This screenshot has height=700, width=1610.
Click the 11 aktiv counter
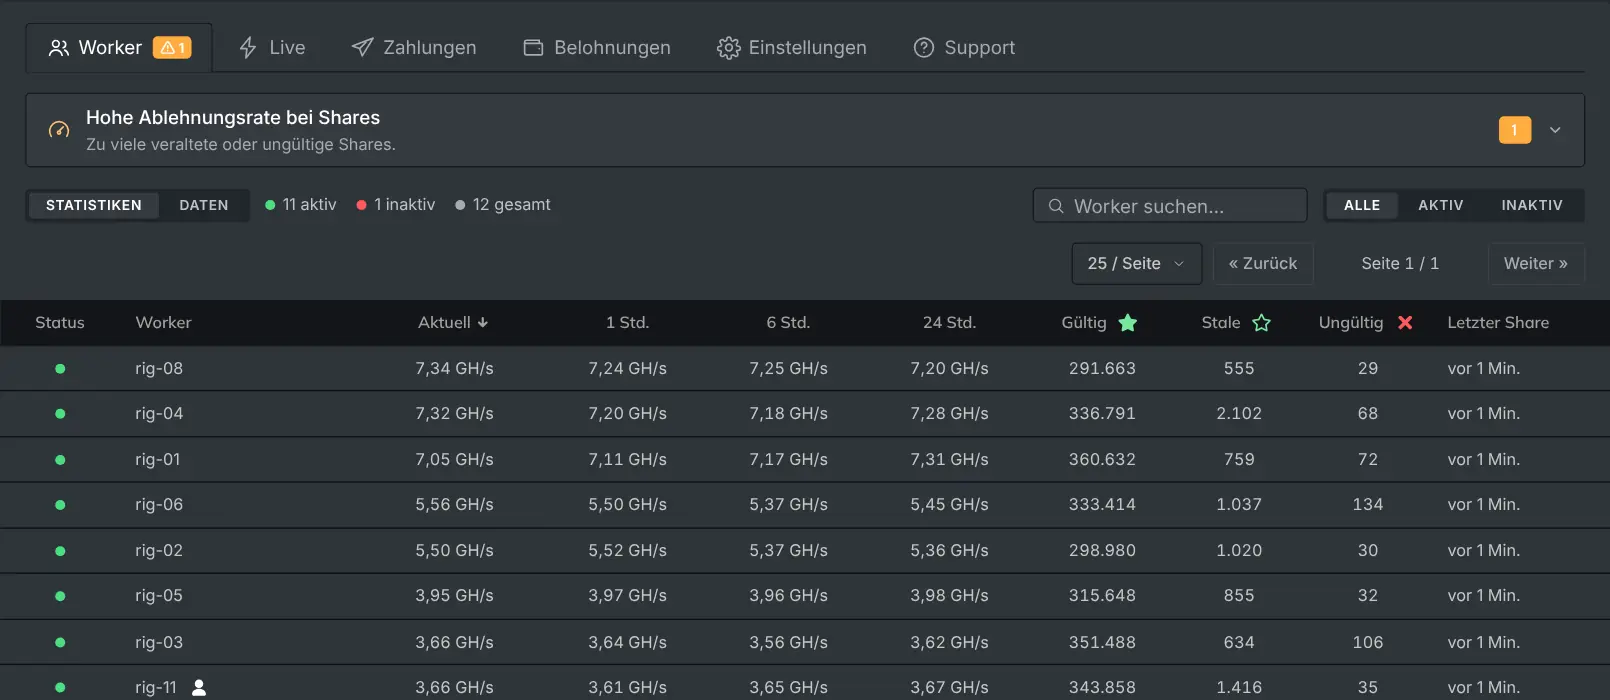tap(301, 205)
